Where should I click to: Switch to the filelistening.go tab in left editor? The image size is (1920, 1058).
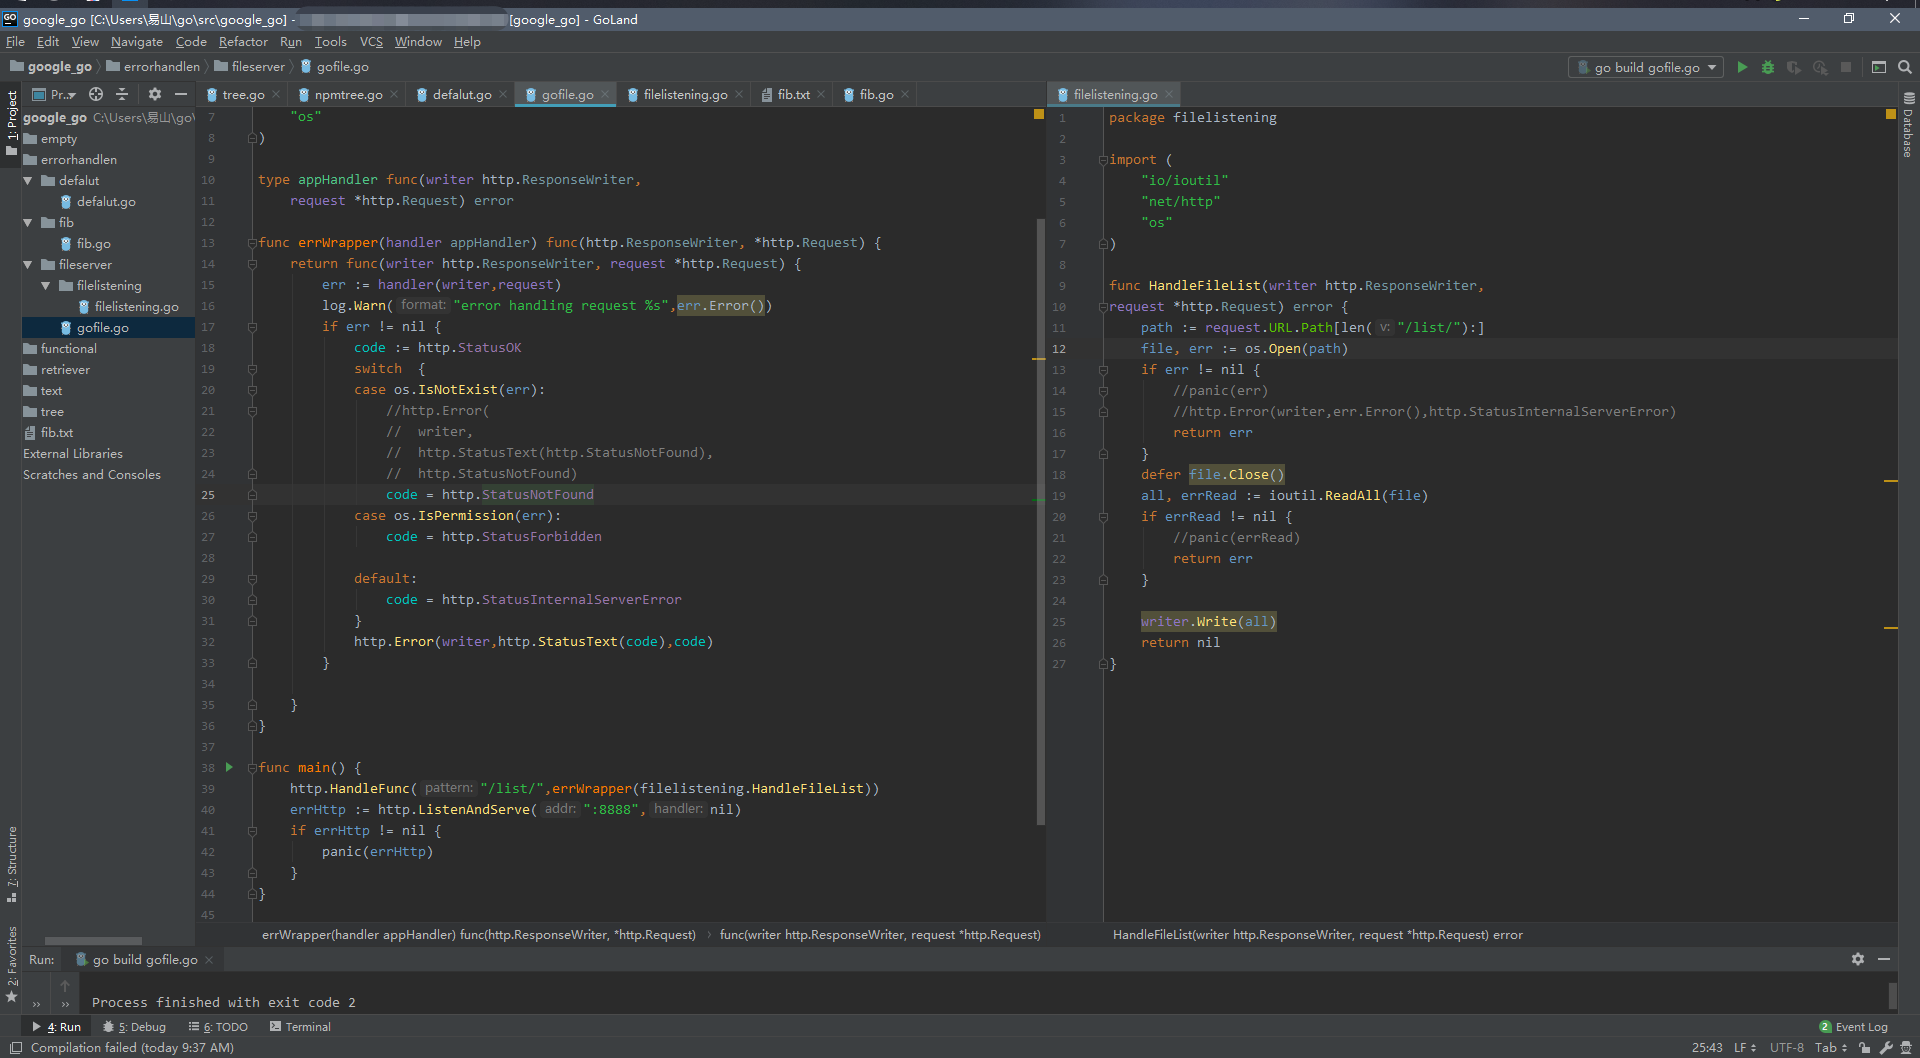[684, 94]
